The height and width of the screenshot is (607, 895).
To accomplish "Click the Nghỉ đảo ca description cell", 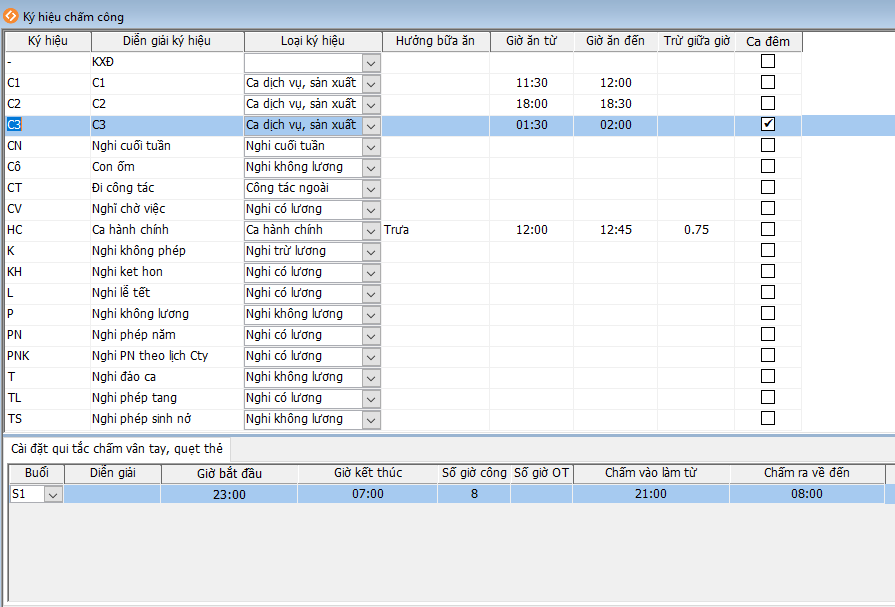I will pos(167,377).
